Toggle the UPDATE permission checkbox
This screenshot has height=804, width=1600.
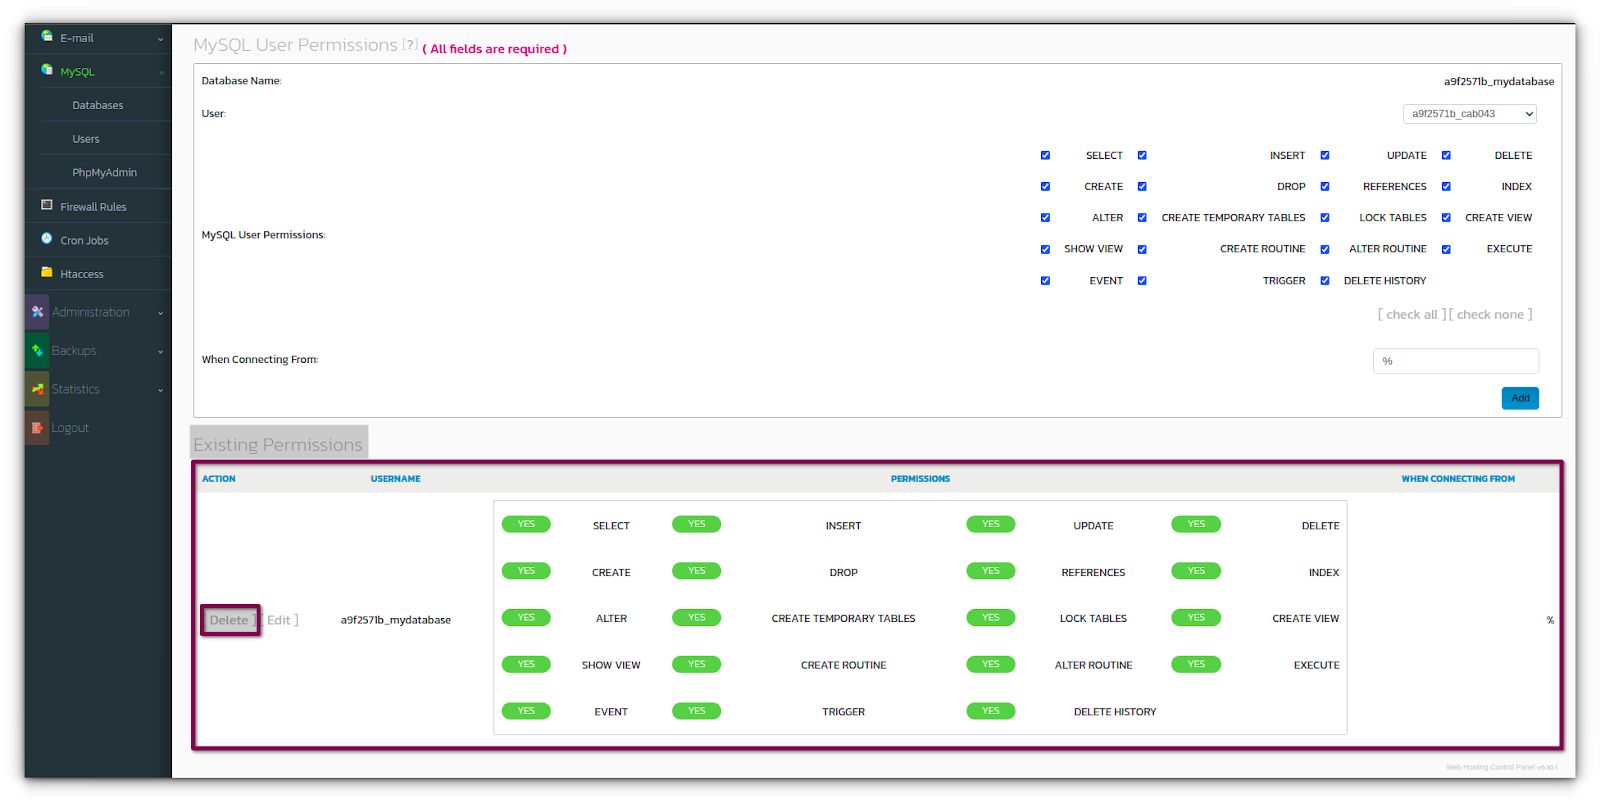click(1325, 155)
